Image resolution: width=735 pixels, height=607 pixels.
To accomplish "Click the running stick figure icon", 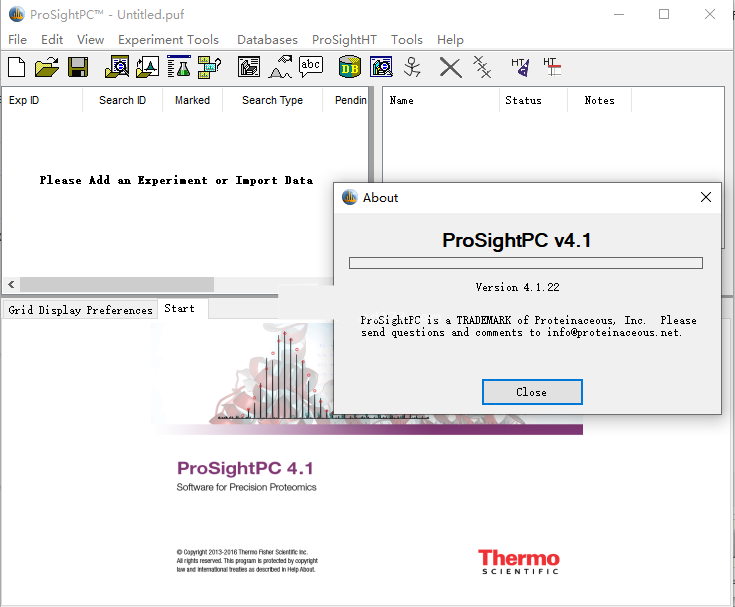I will click(x=412, y=67).
